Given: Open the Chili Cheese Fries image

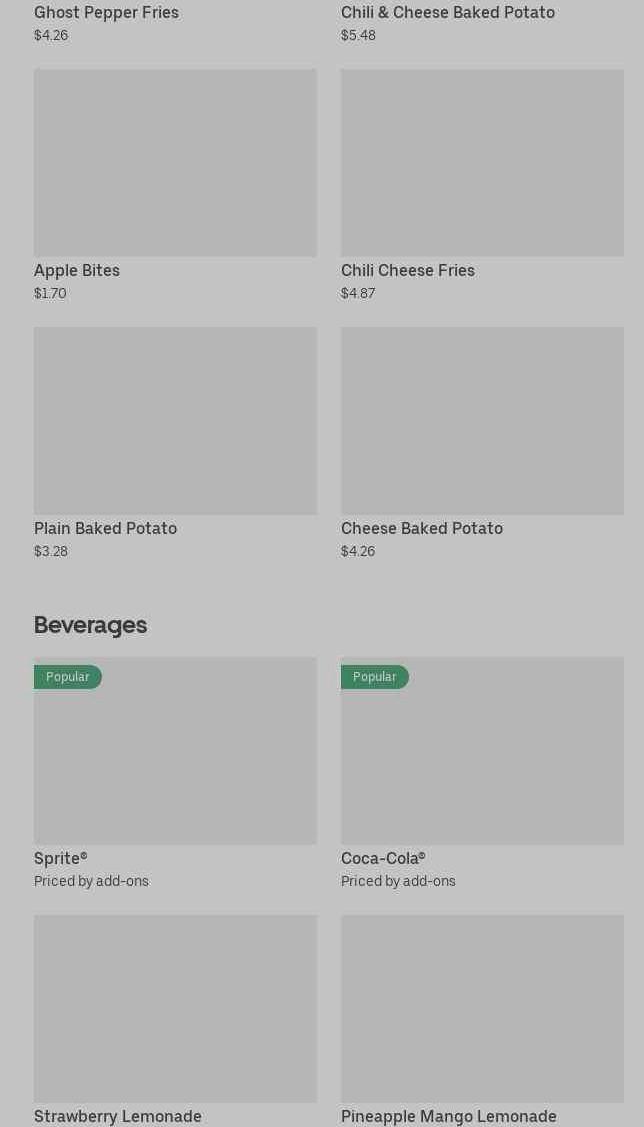Looking at the screenshot, I should (482, 162).
